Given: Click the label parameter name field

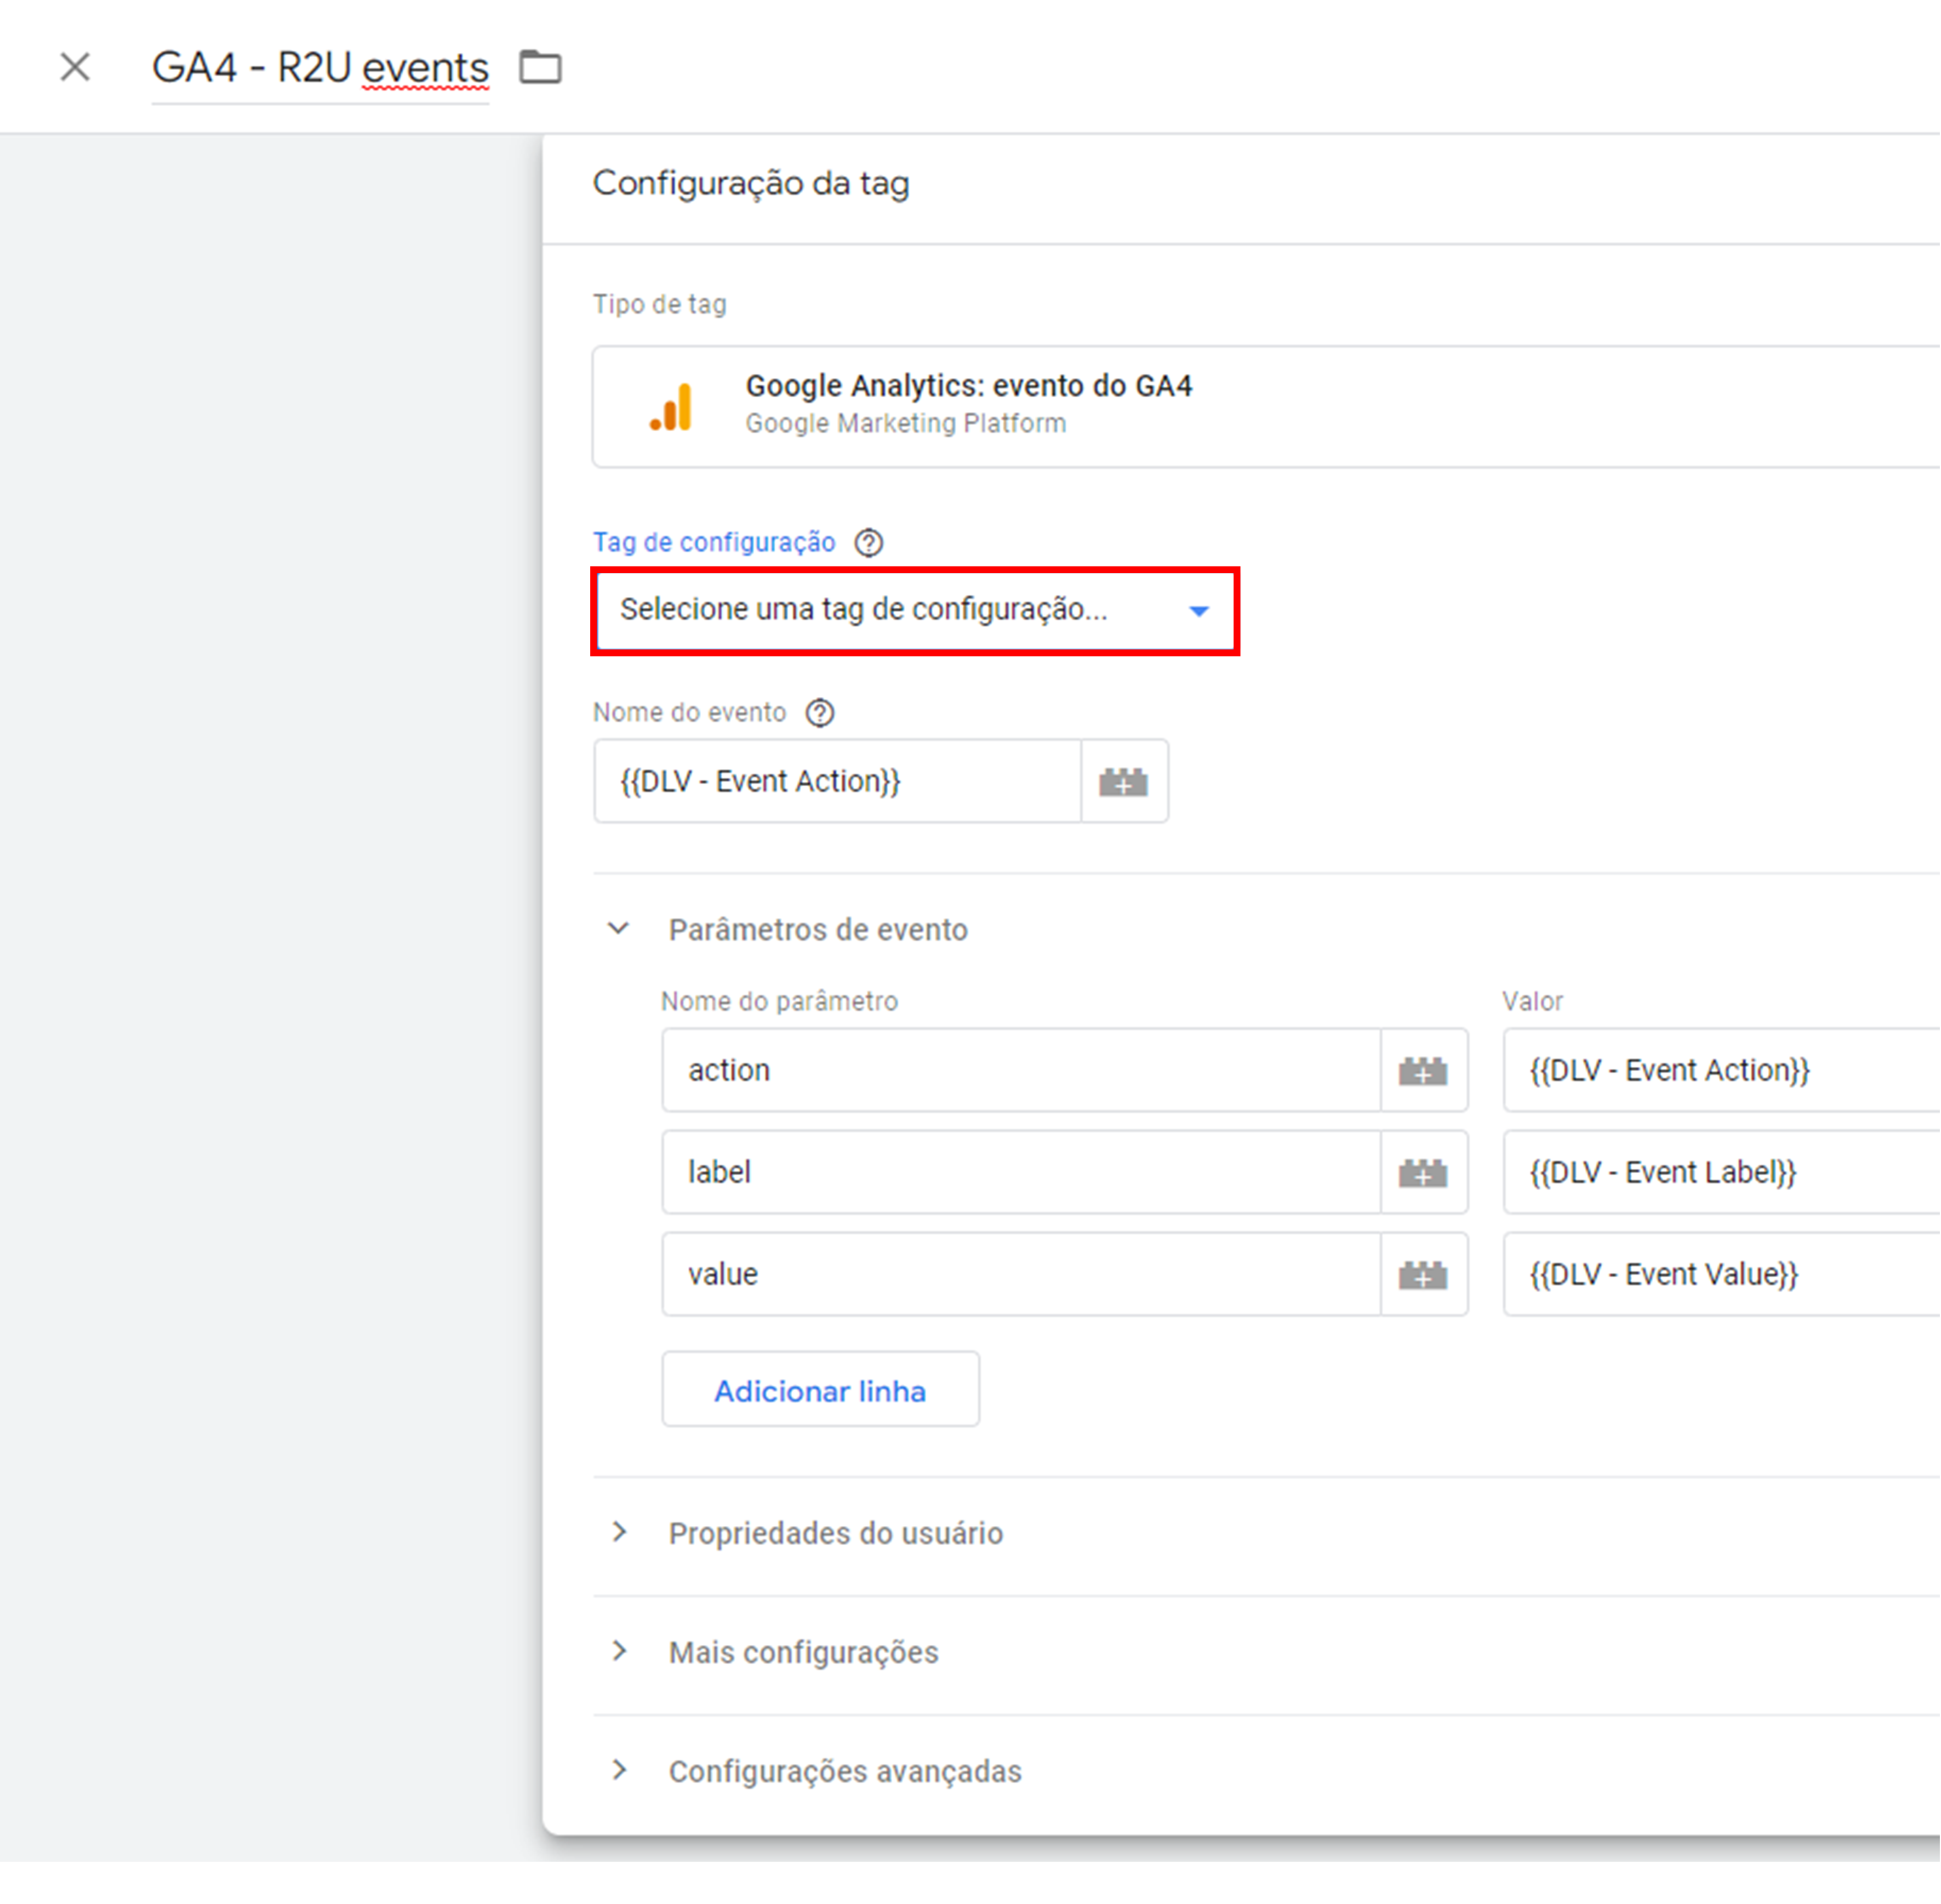Looking at the screenshot, I should (x=1021, y=1172).
